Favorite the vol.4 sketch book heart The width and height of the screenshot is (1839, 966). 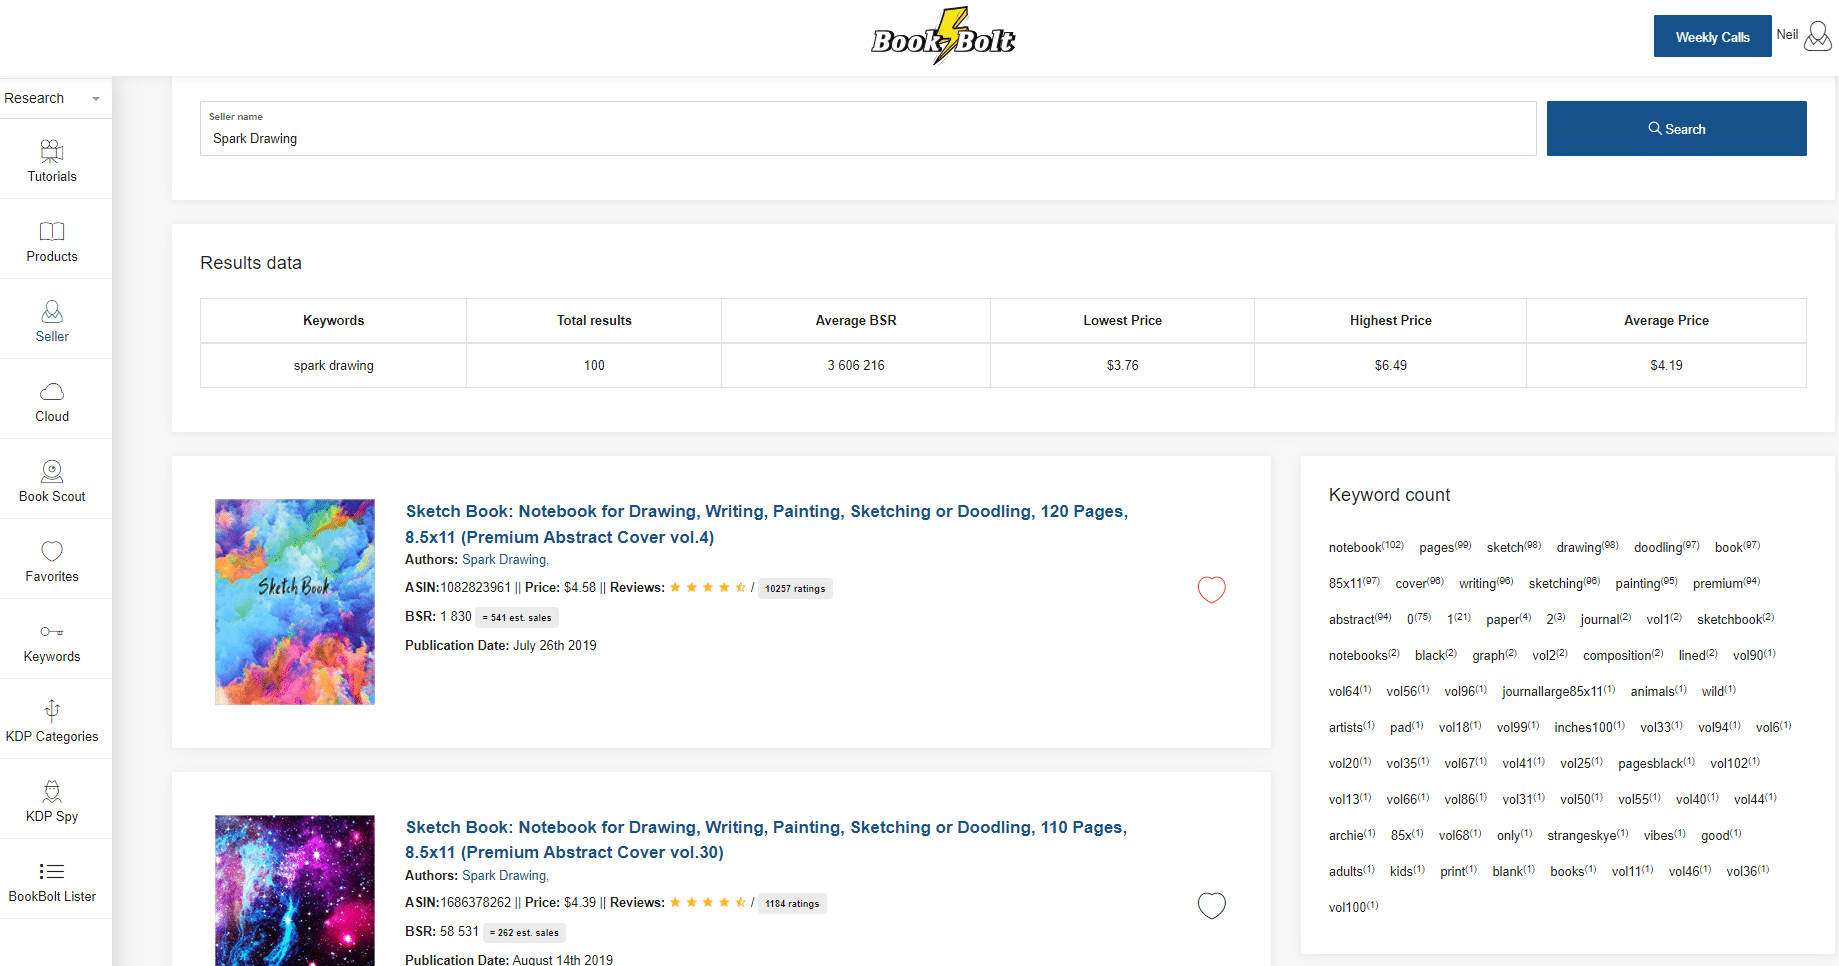click(1211, 590)
